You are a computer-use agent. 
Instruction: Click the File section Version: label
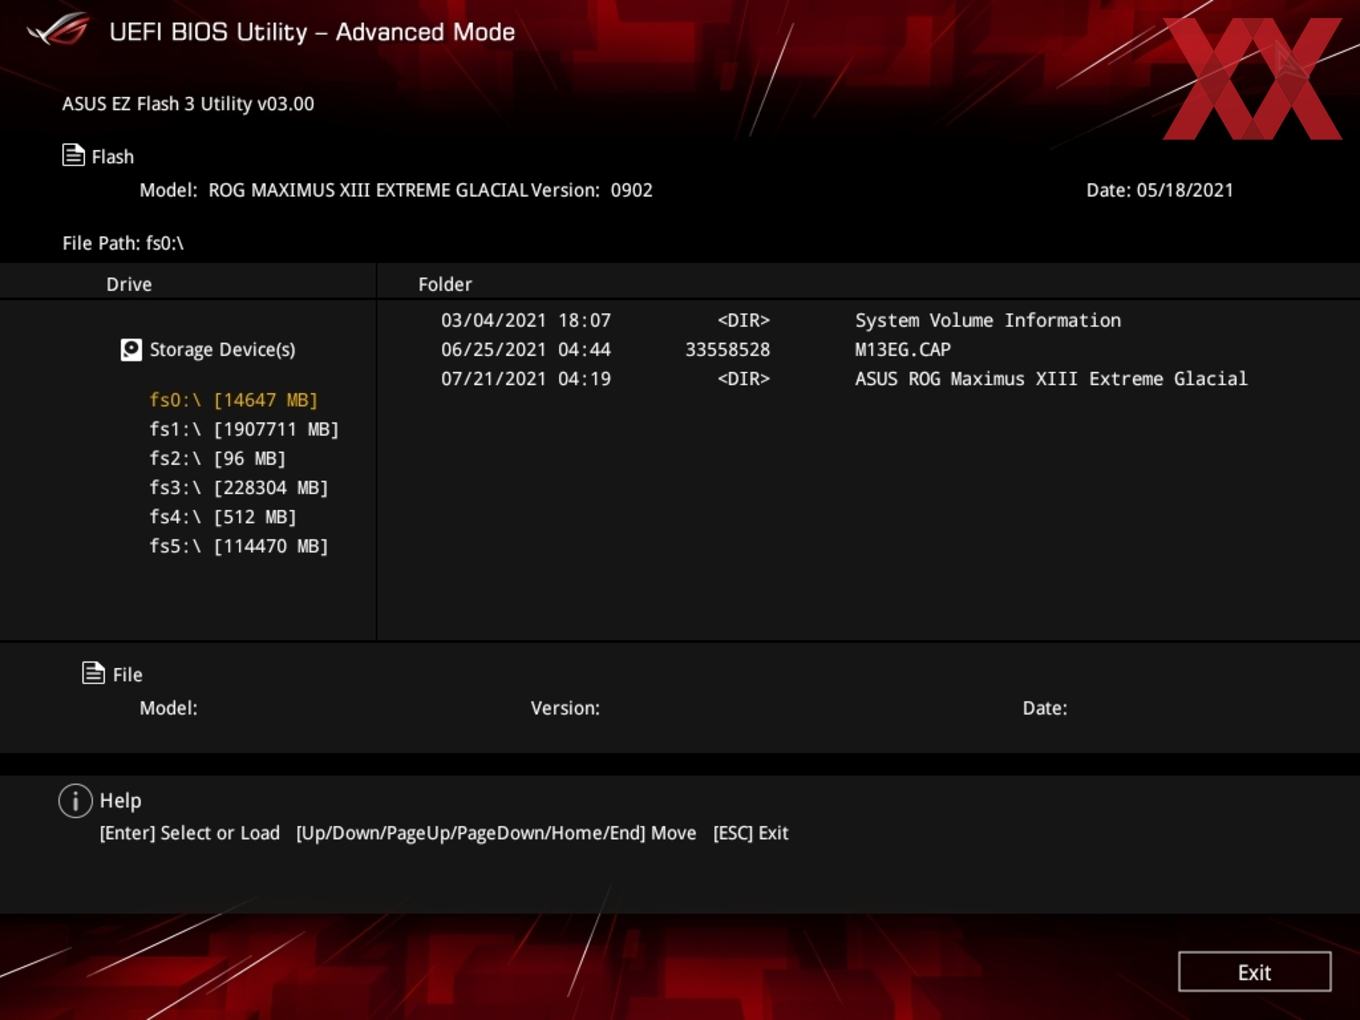pos(565,708)
